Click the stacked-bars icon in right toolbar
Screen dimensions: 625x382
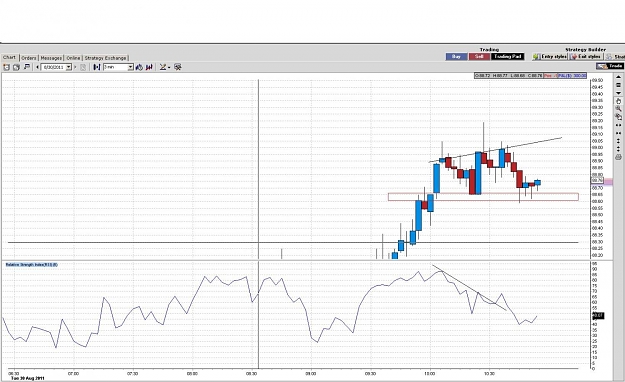[x=618, y=85]
